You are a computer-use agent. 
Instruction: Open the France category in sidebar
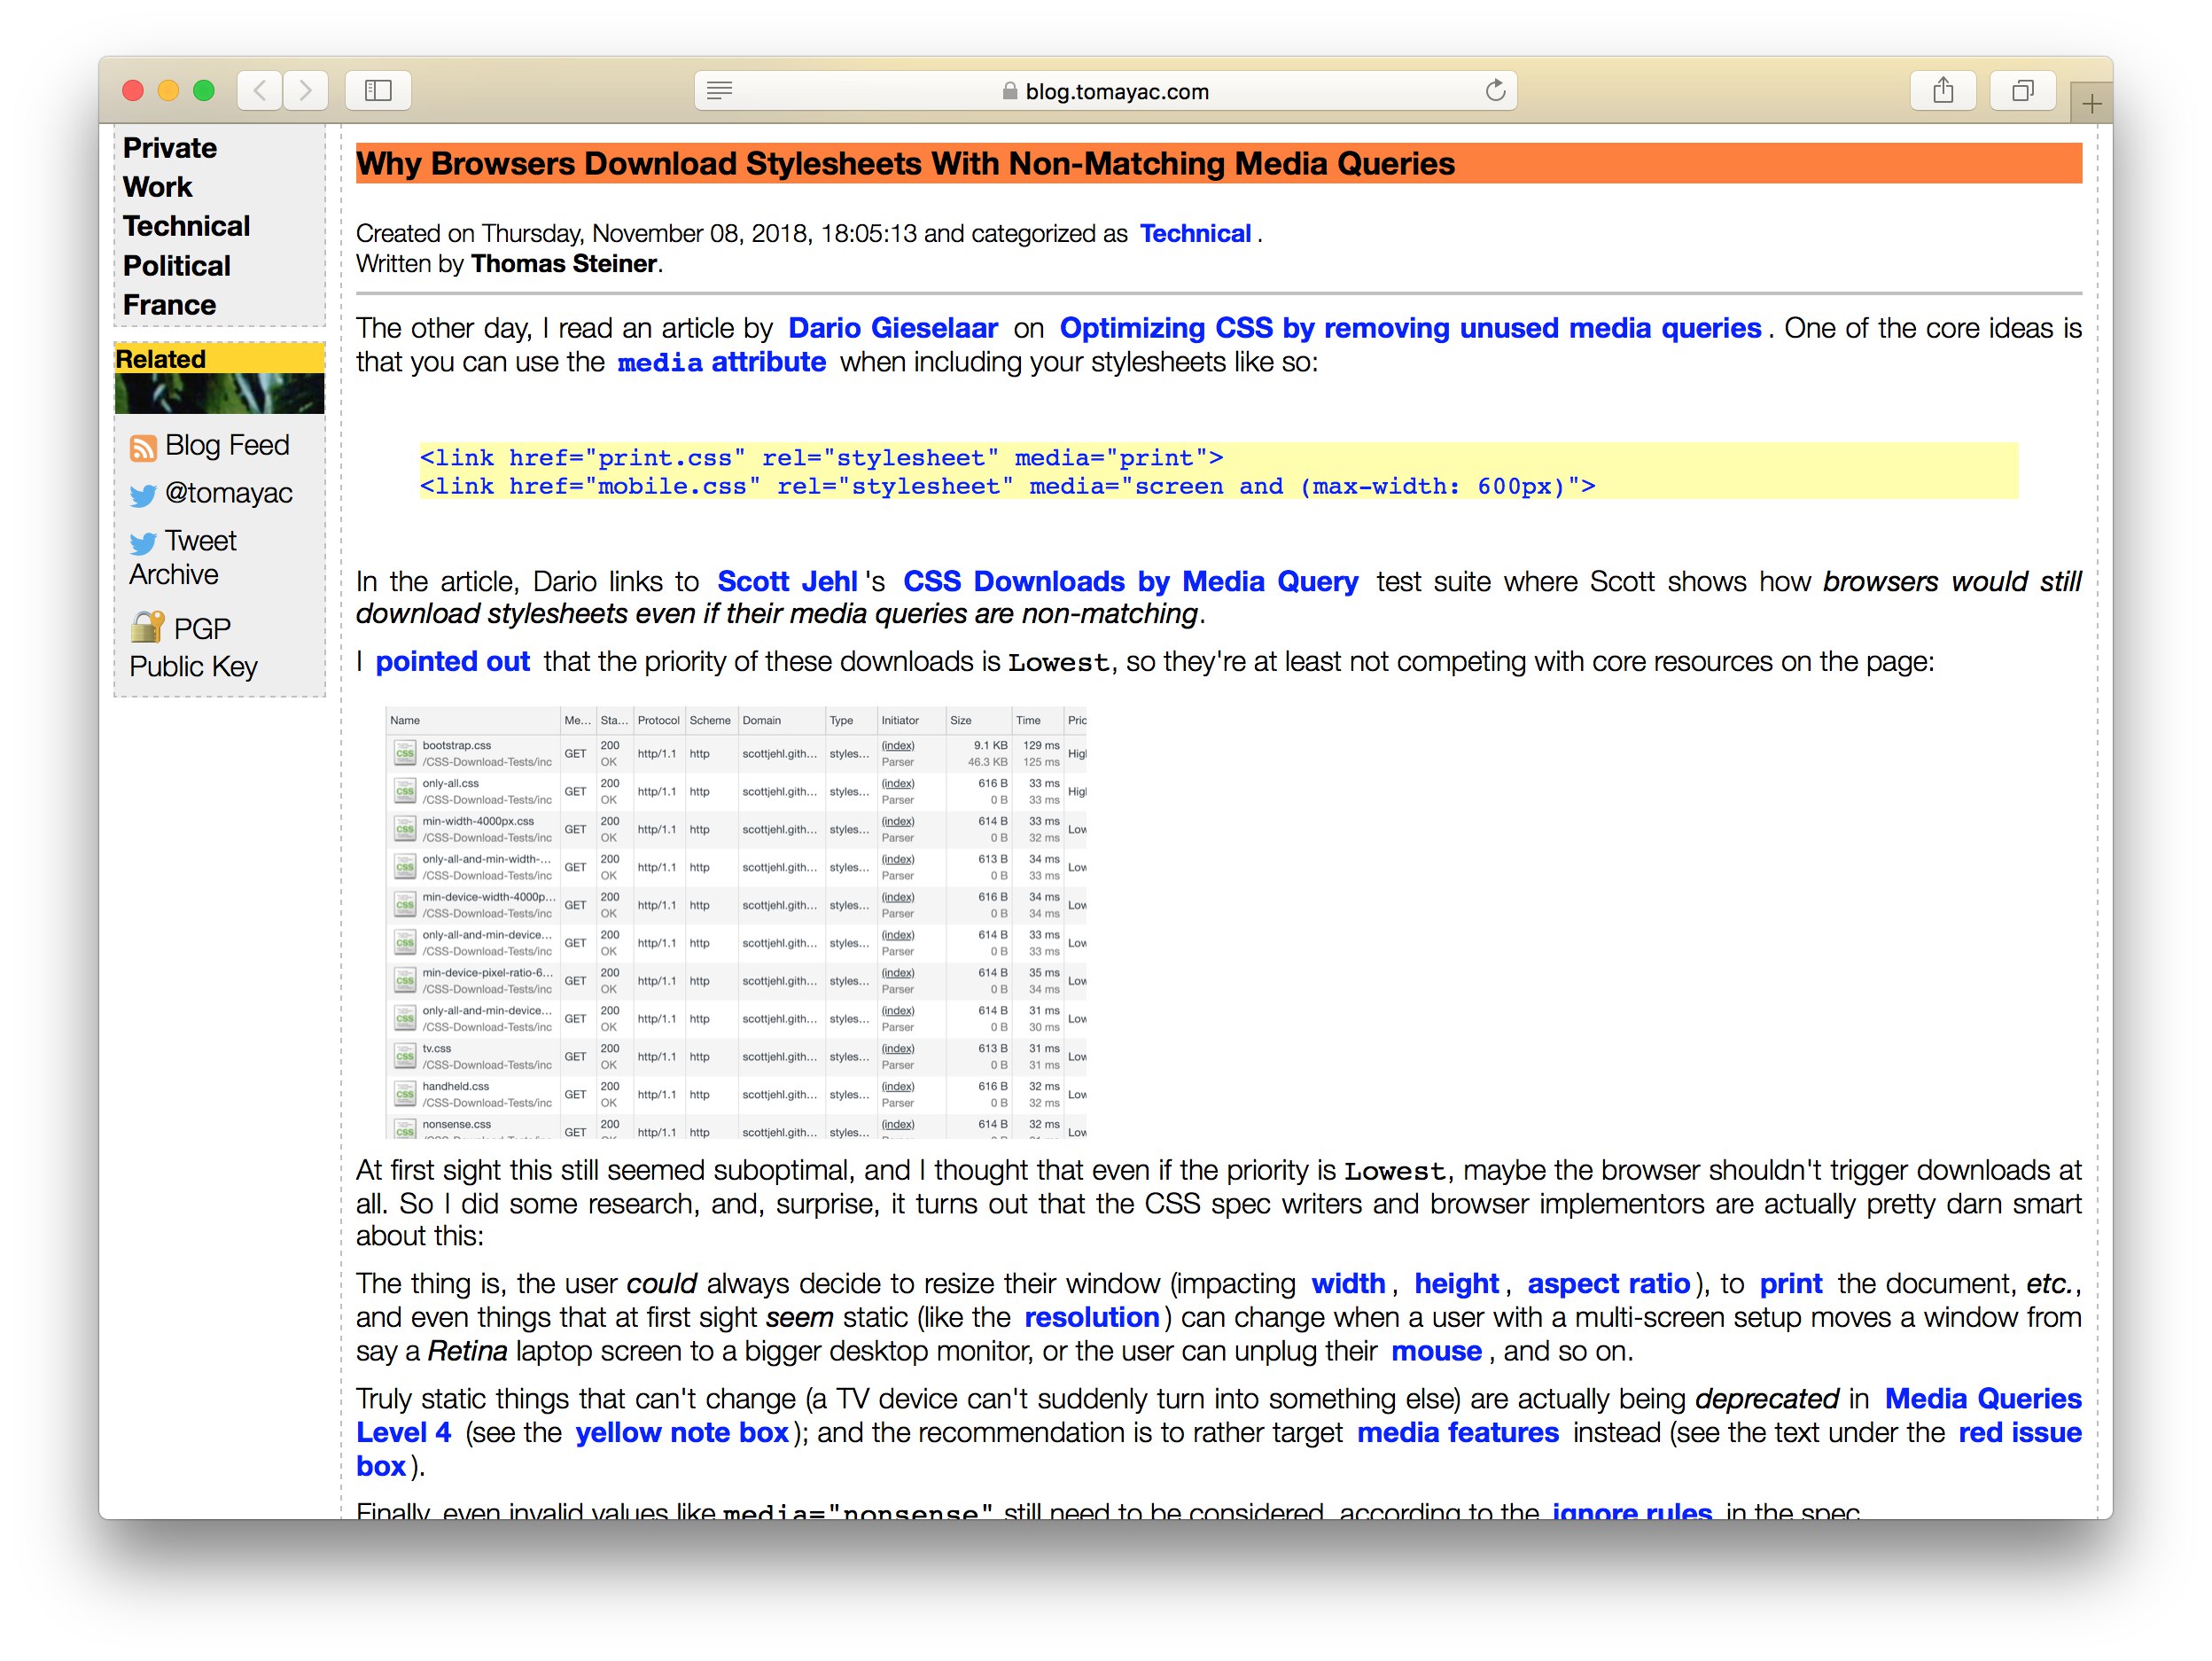(x=170, y=305)
